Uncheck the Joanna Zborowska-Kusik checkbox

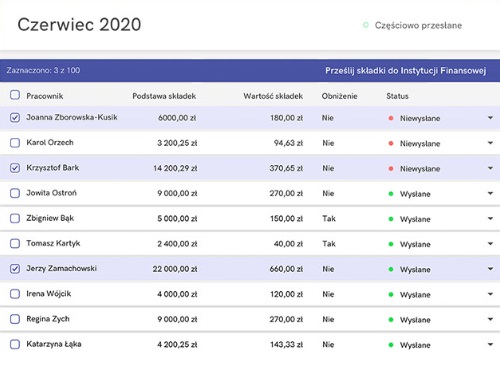[x=15, y=118]
